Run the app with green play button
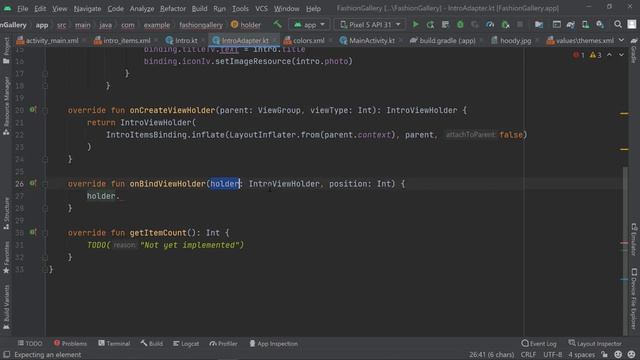The height and width of the screenshot is (360, 640). 416,24
